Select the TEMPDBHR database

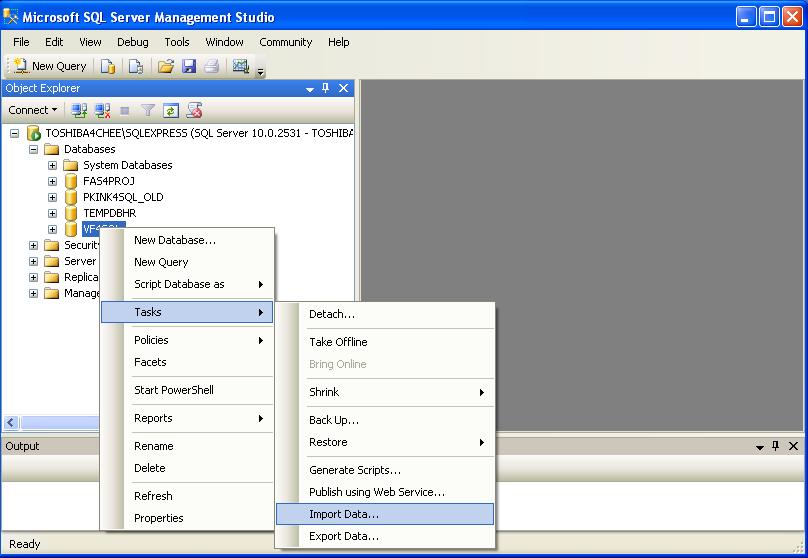(110, 213)
